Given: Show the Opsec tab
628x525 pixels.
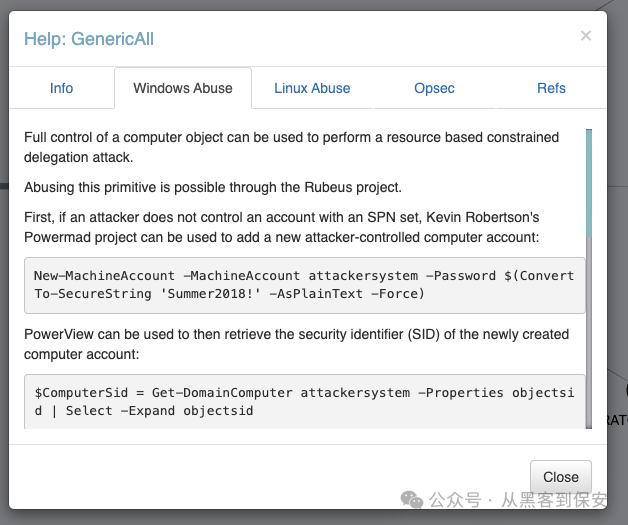Looking at the screenshot, I should pyautogui.click(x=434, y=88).
